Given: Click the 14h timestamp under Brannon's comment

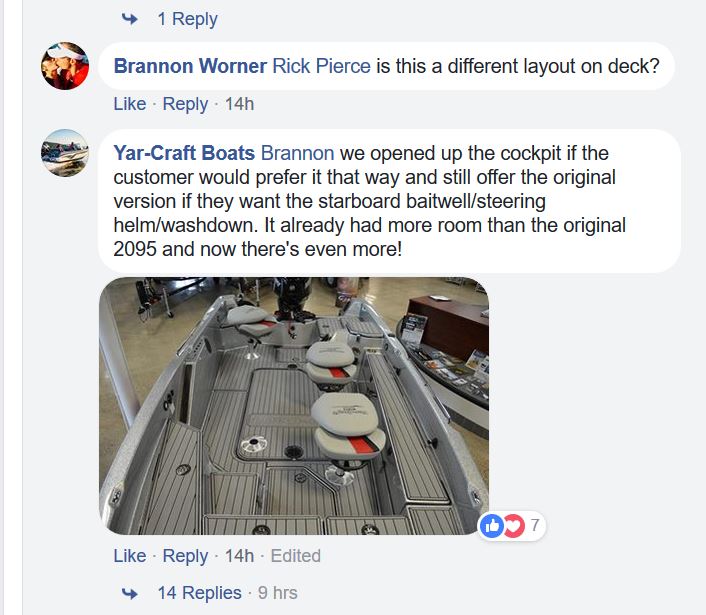Looking at the screenshot, I should (240, 104).
